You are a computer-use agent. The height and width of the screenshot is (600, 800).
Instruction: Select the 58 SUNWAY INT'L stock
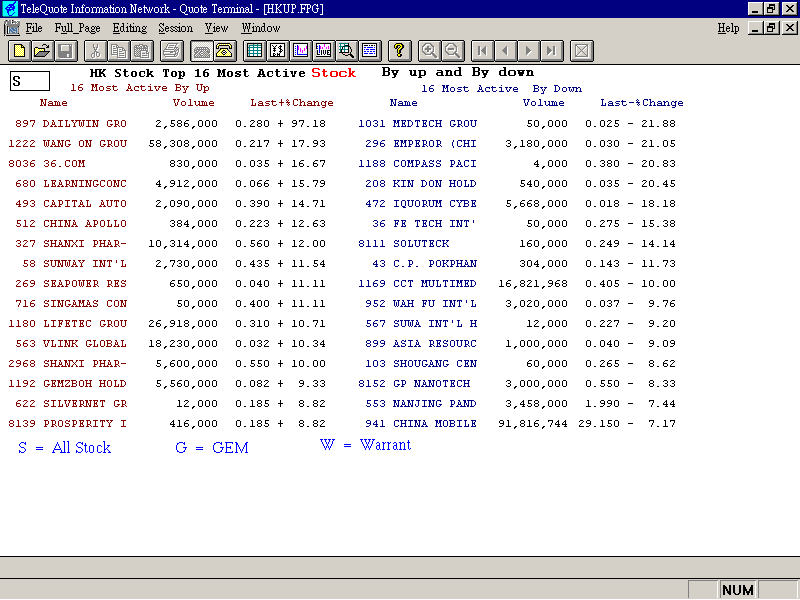point(174,263)
